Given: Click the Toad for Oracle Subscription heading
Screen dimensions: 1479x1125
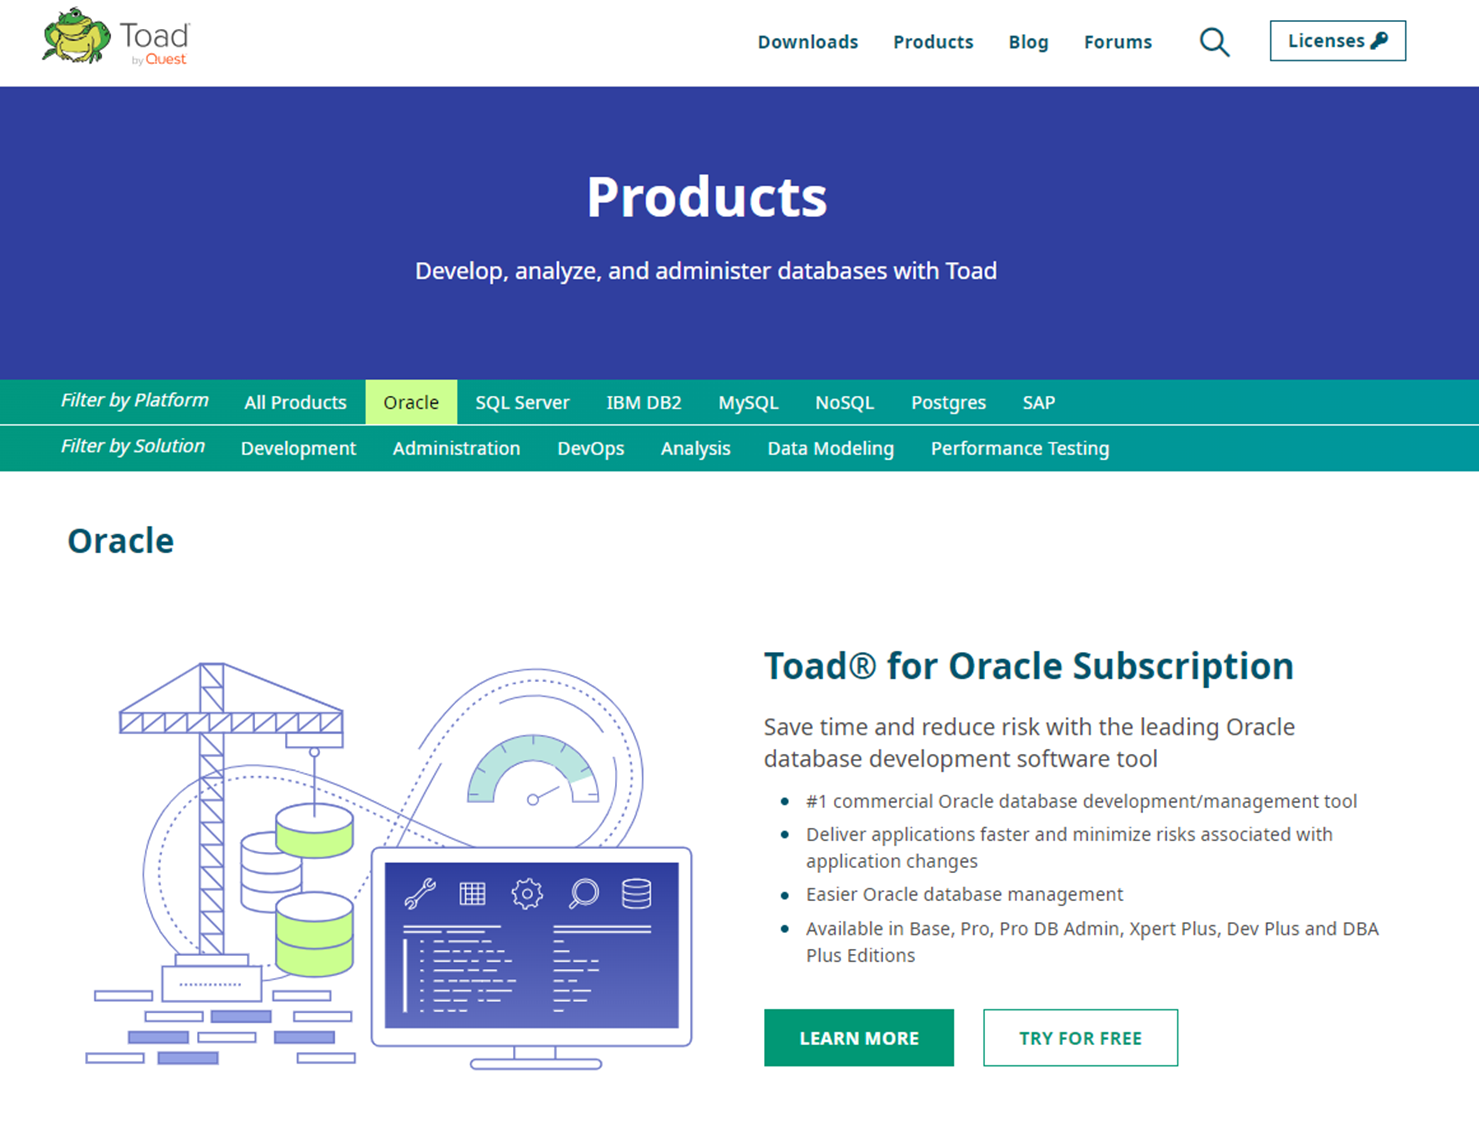Looking at the screenshot, I should point(1028,666).
